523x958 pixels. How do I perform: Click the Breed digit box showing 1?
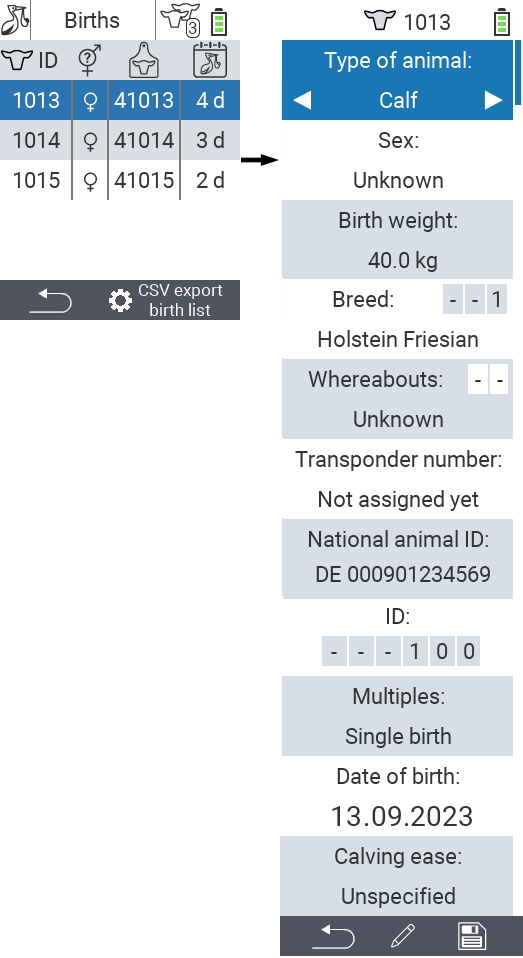496,300
